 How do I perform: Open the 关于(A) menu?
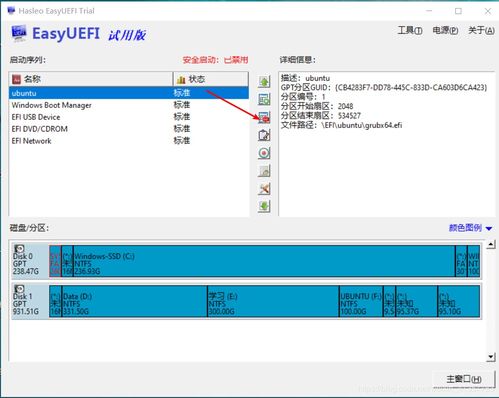click(481, 31)
